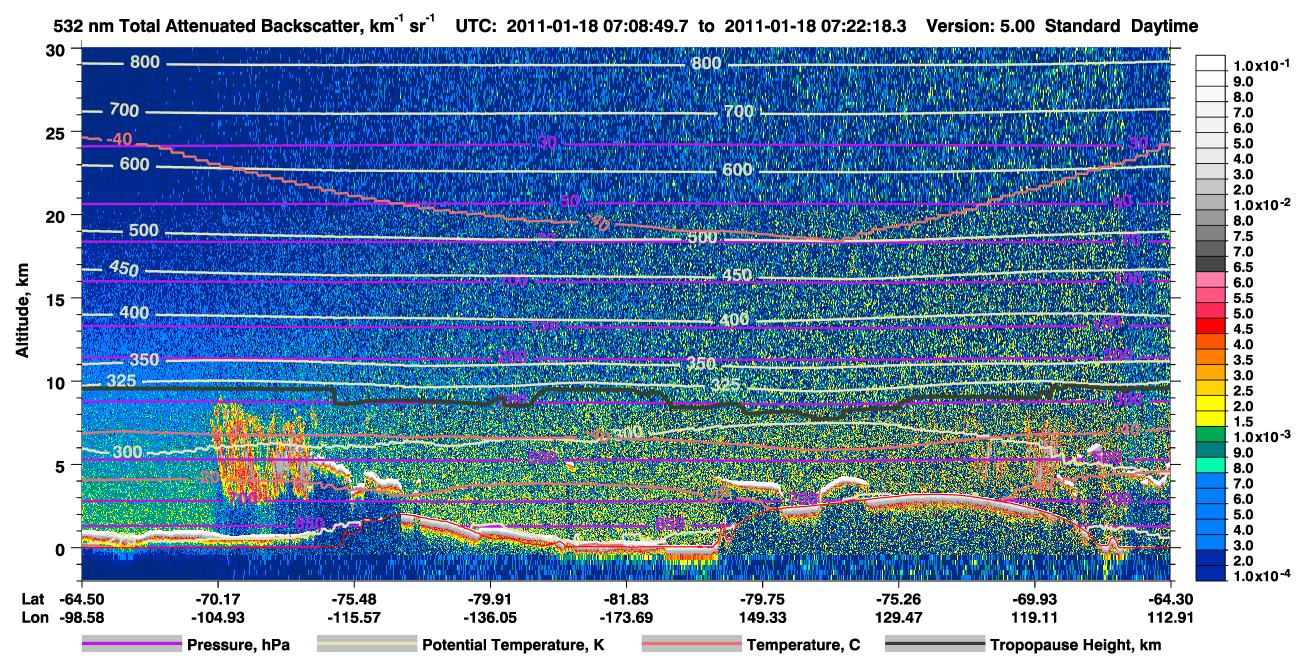Click the latitude value '-81.83'
This screenshot has height=667, width=1300.
click(626, 600)
